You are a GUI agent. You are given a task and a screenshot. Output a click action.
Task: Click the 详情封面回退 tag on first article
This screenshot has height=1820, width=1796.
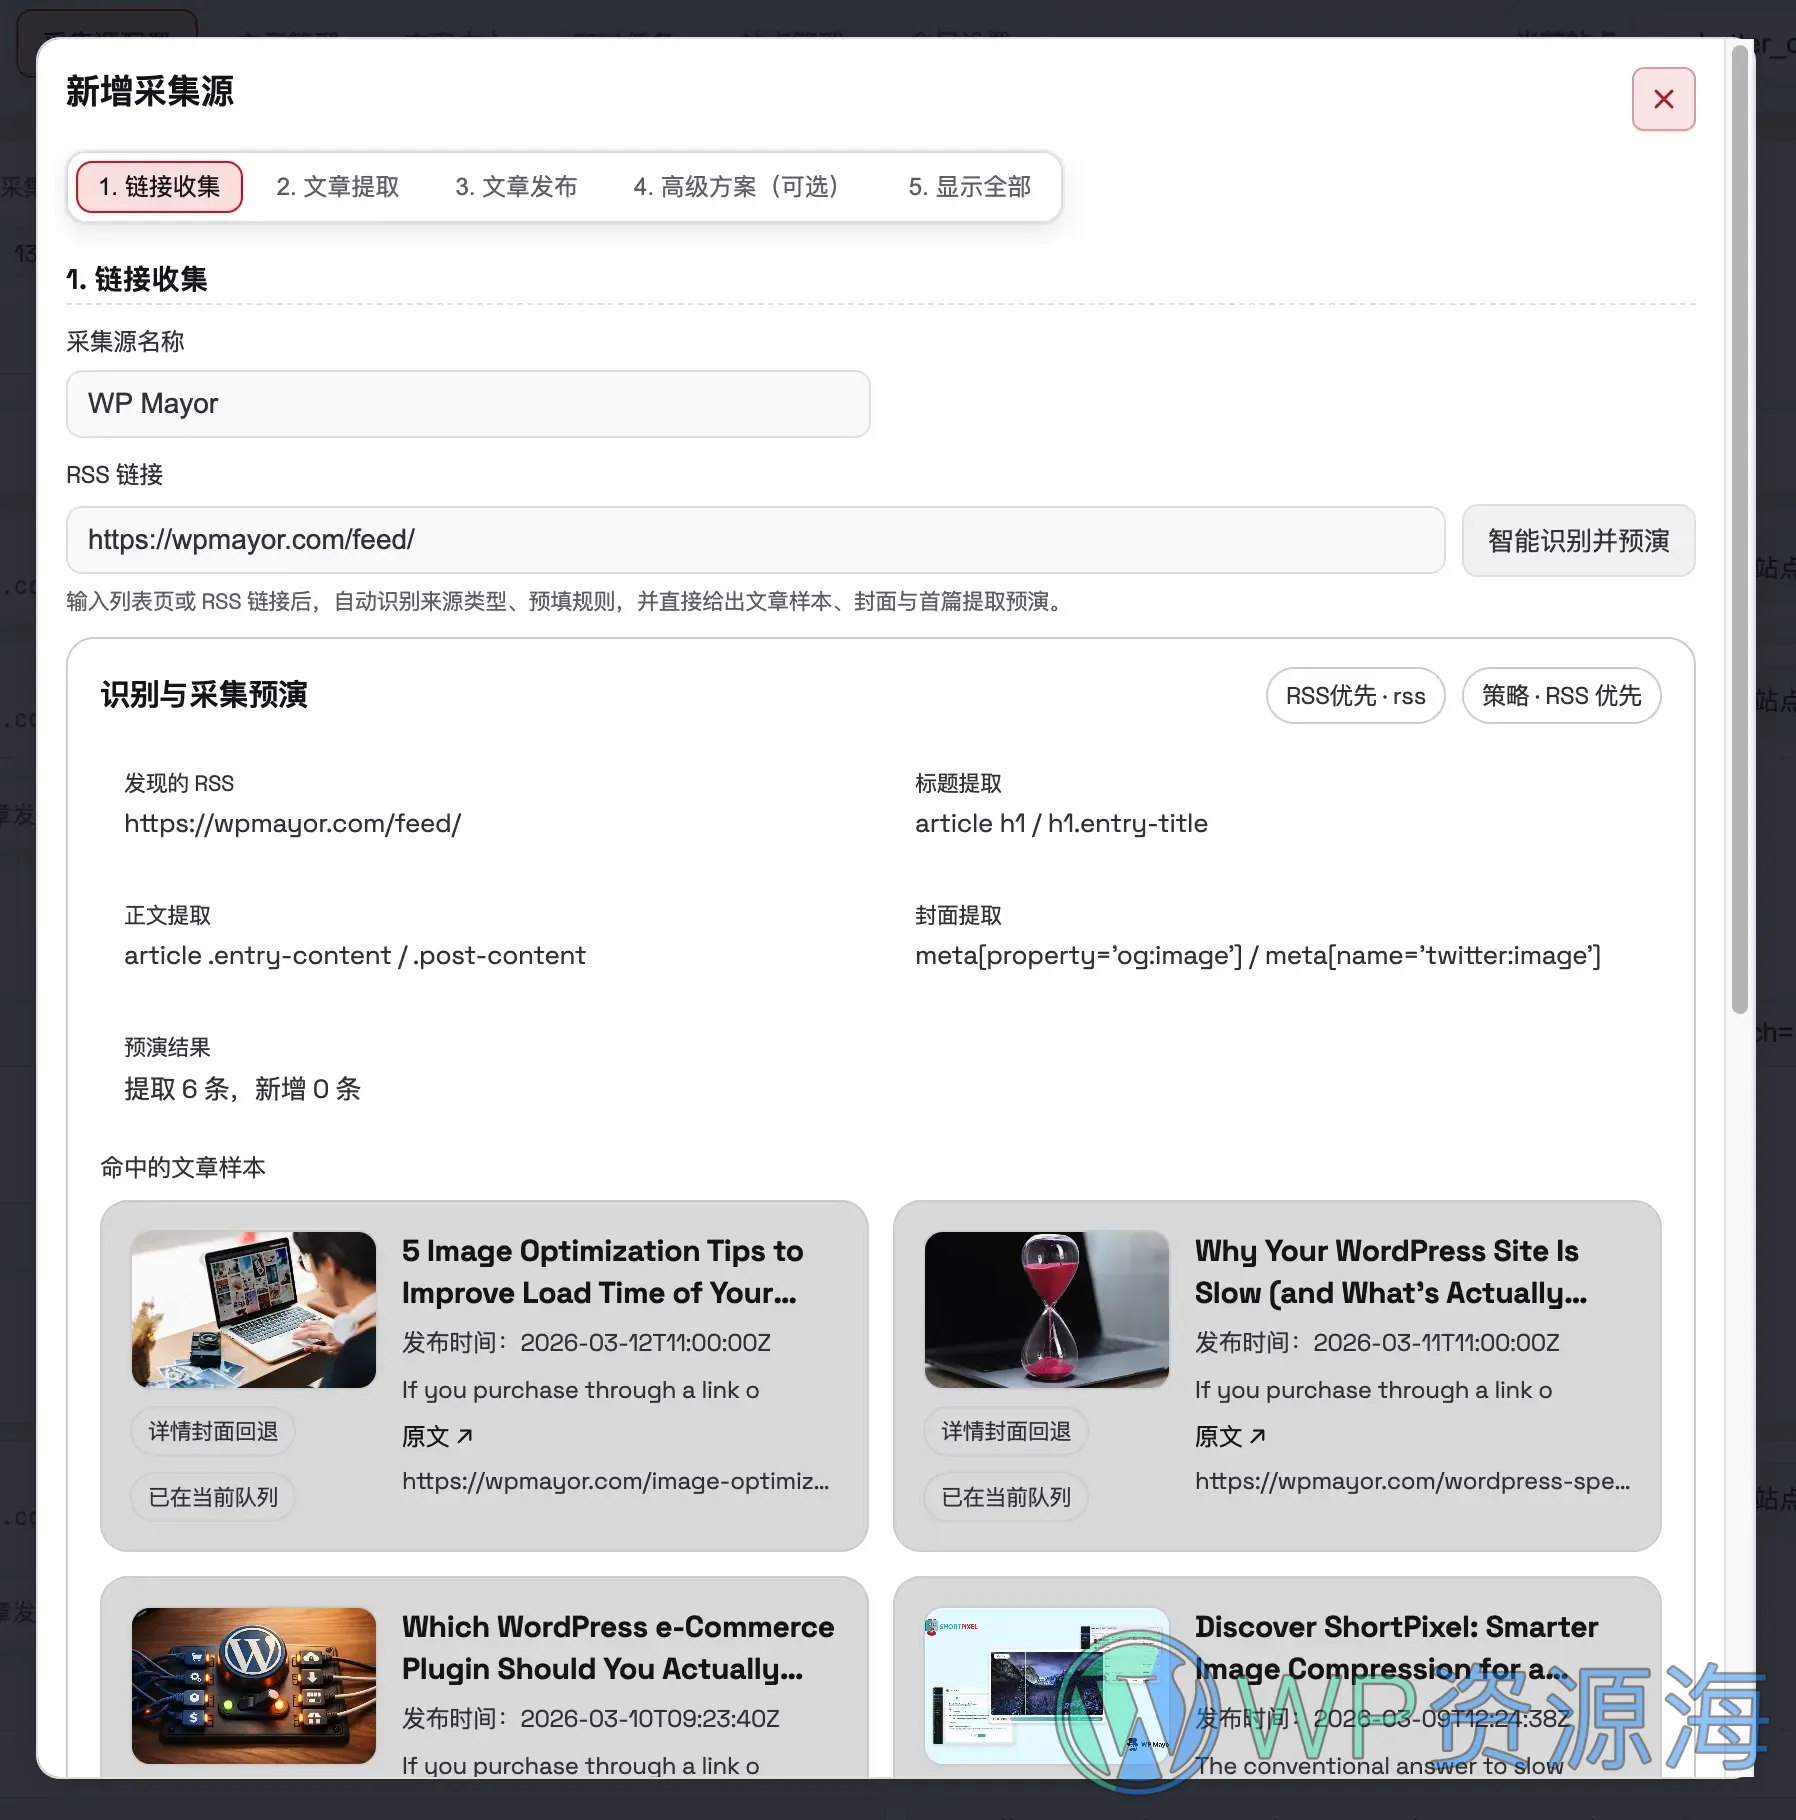[212, 1430]
